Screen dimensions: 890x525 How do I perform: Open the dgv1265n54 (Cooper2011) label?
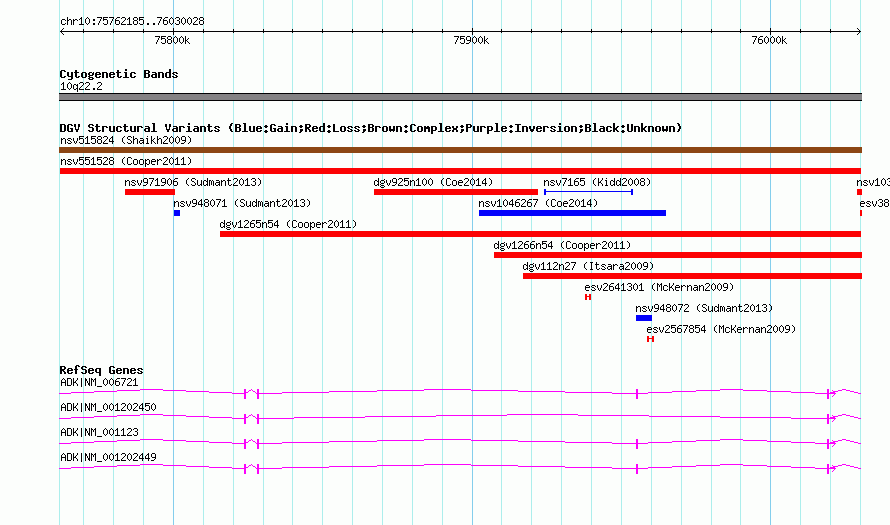[288, 224]
